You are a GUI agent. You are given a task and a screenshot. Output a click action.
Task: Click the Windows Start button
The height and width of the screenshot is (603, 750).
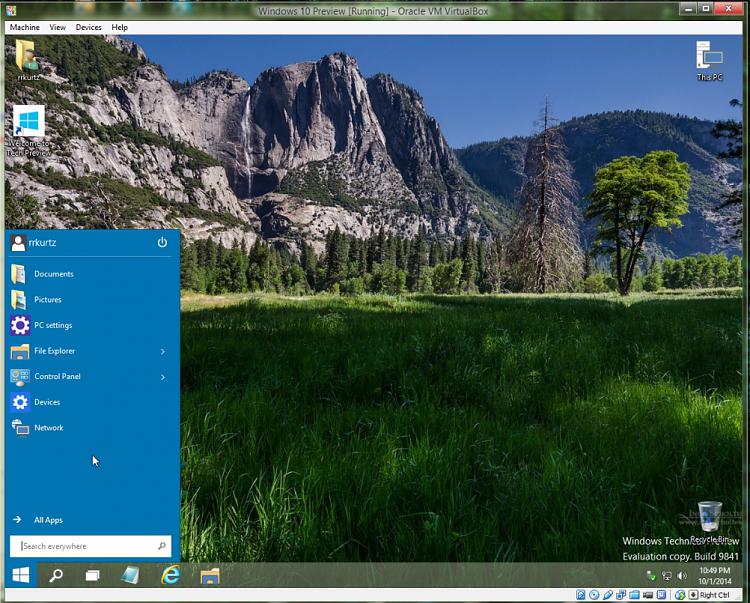pyautogui.click(x=21, y=575)
